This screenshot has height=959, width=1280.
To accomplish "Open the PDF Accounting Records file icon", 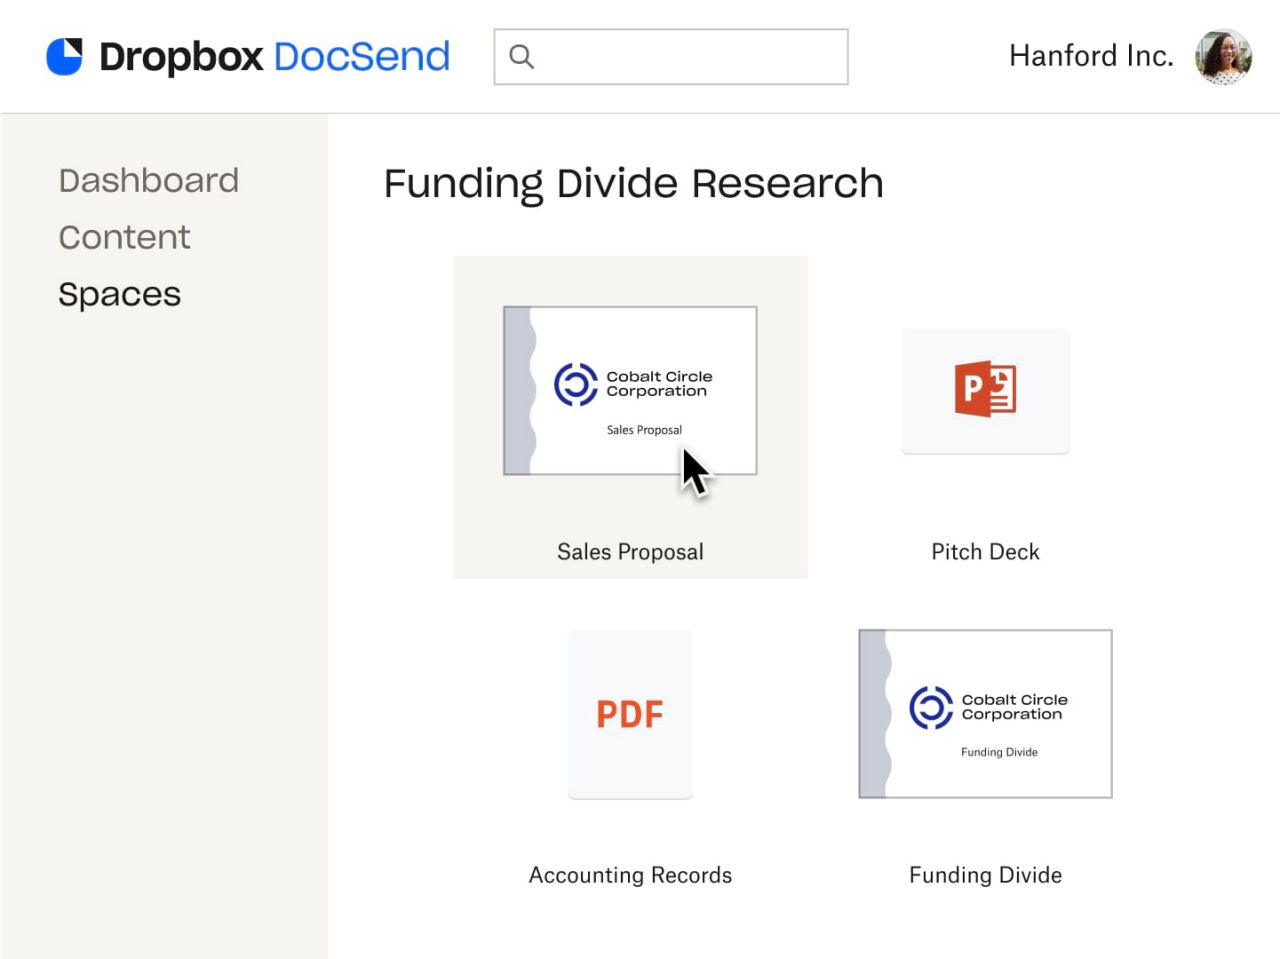I will 629,713.
